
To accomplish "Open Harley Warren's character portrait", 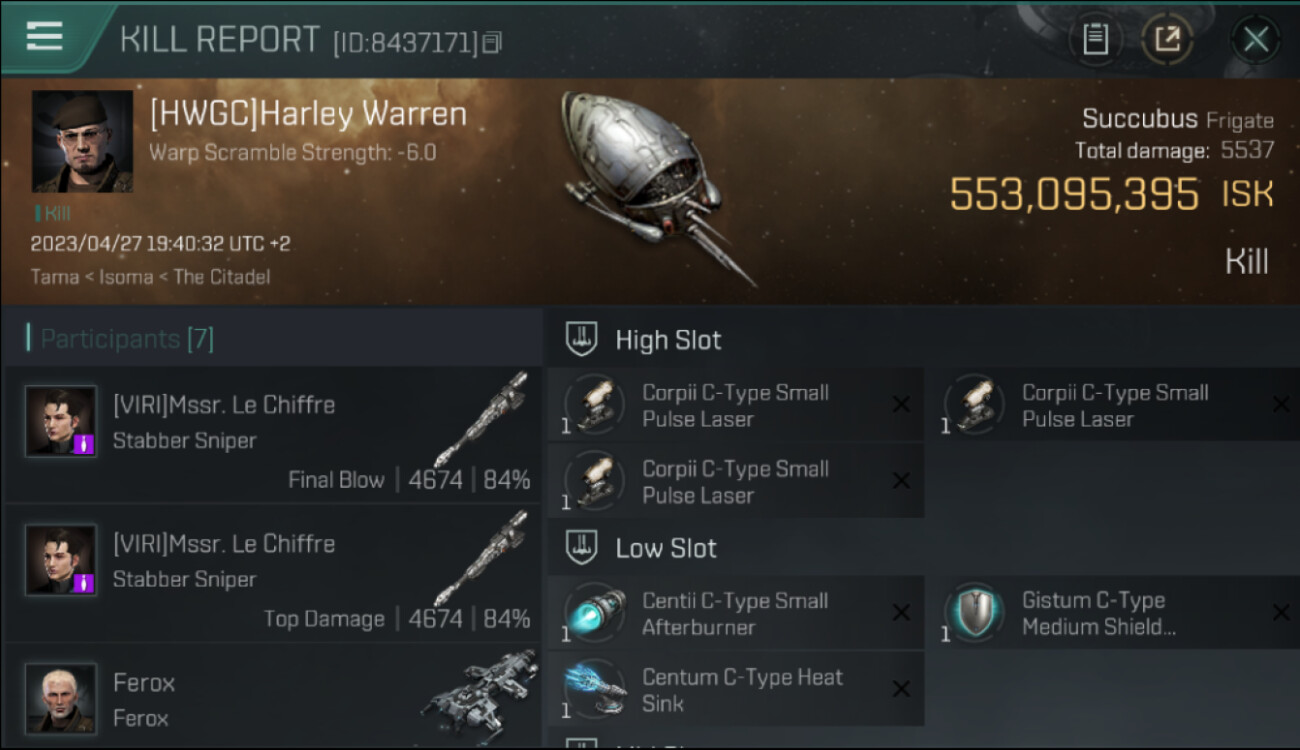I will pos(82,141).
